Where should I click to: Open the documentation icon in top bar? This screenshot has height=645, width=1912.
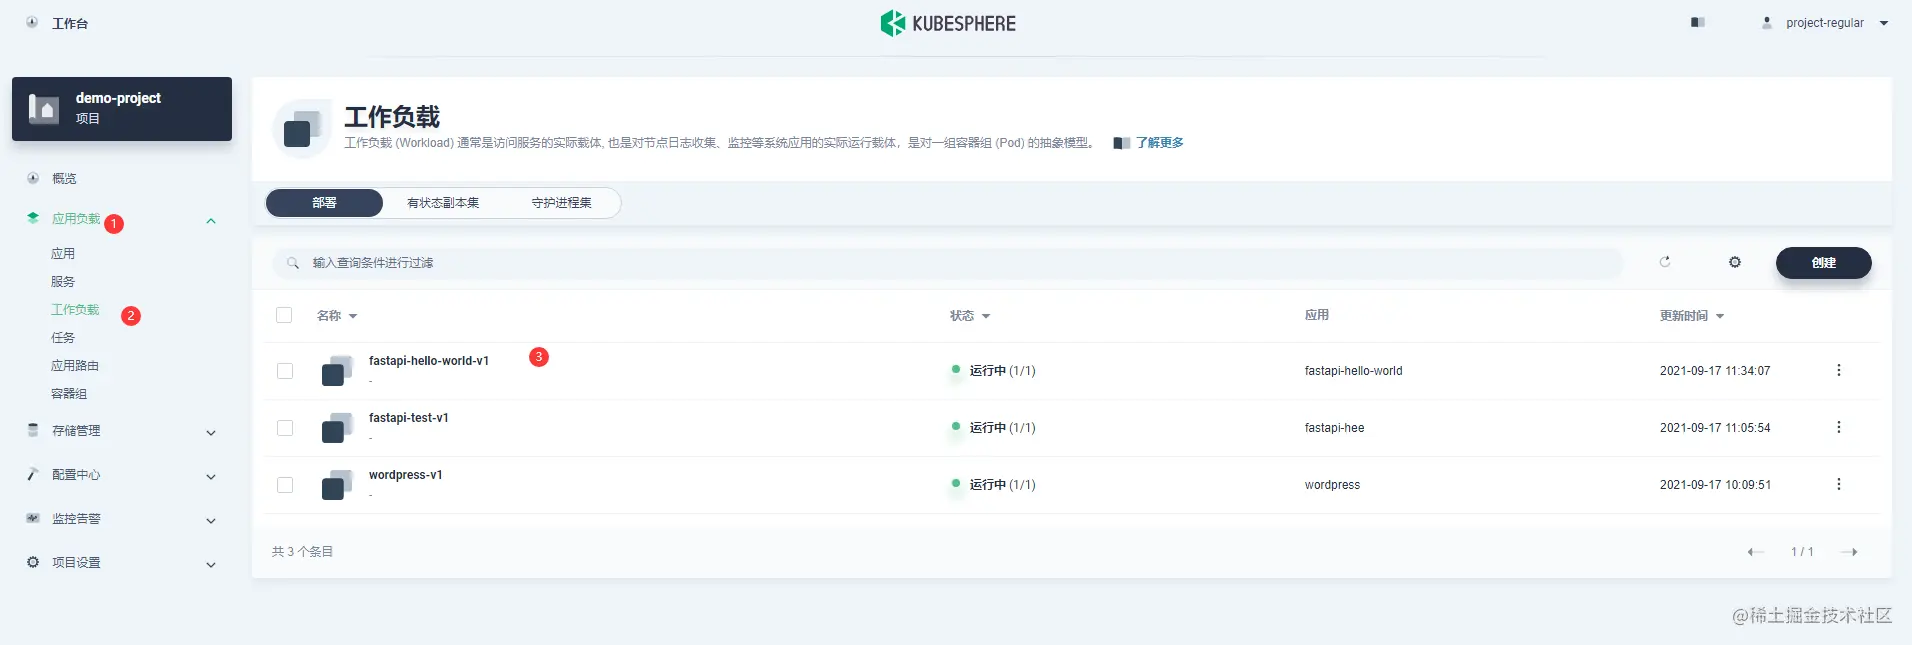[1697, 22]
